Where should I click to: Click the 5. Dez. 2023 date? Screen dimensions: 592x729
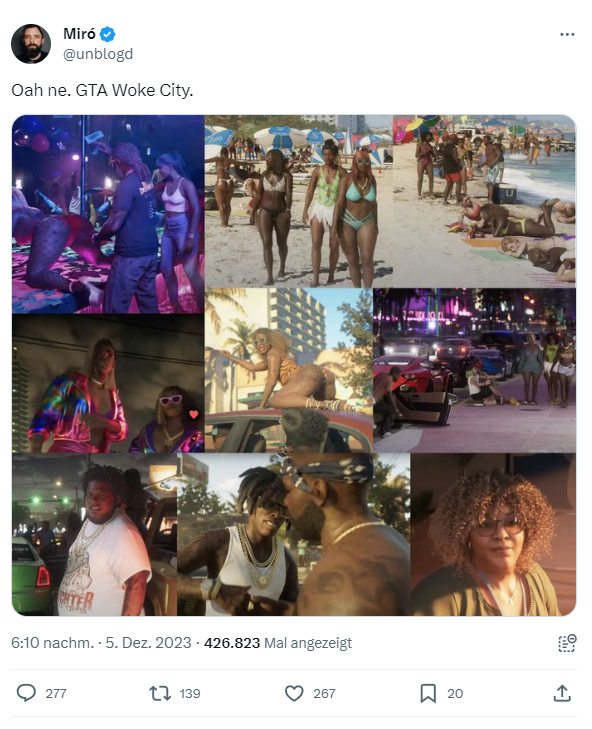pos(148,643)
